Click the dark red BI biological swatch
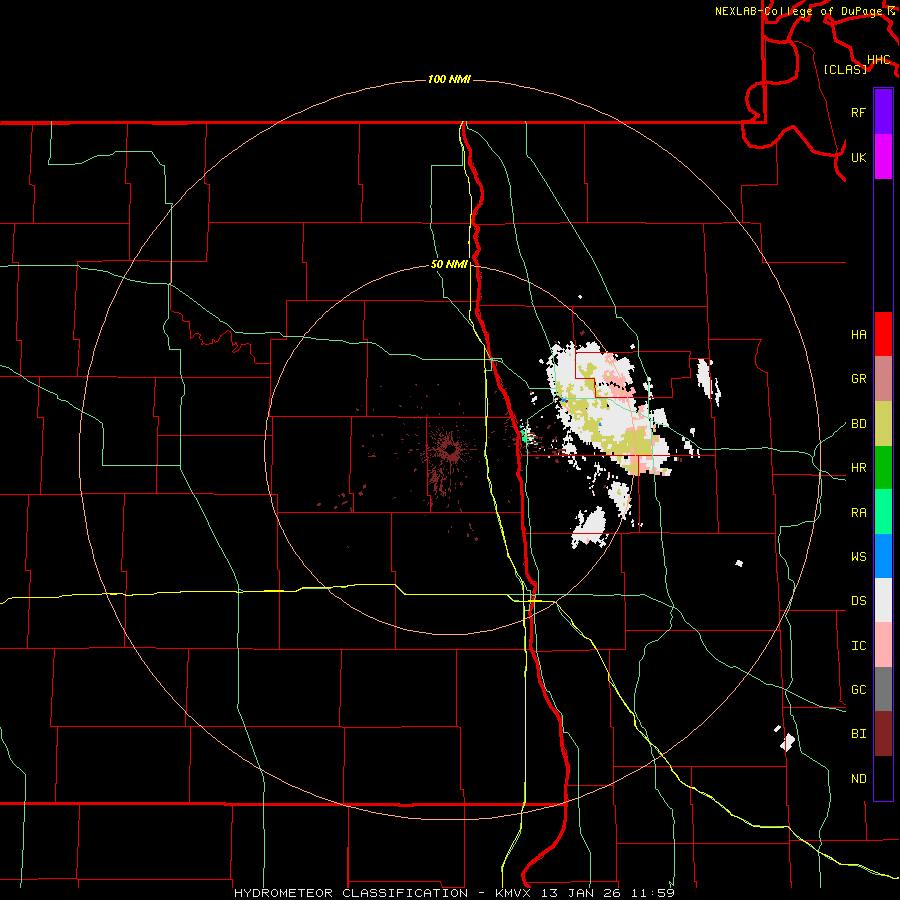900x900 pixels. 883,734
